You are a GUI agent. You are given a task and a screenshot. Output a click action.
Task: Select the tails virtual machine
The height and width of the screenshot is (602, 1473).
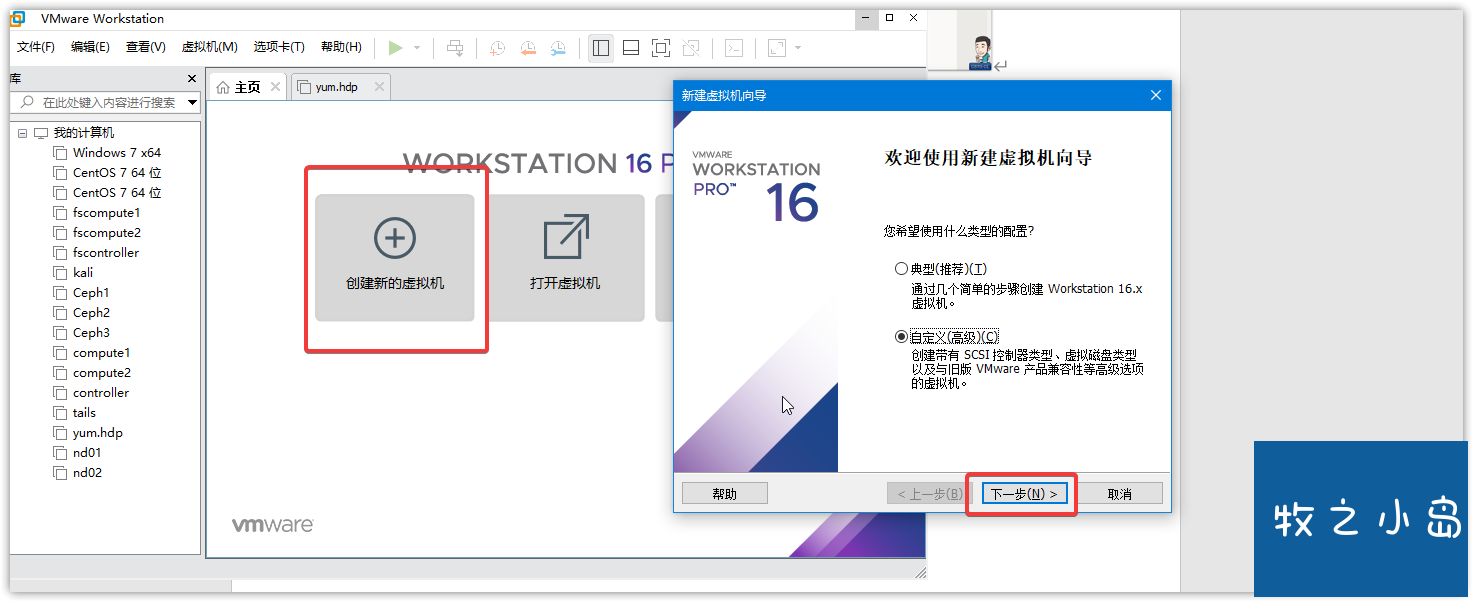85,413
